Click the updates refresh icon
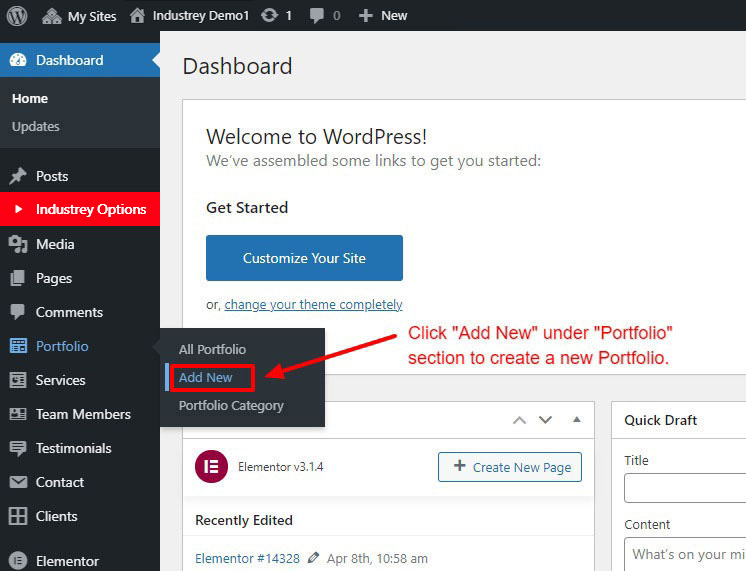 click(x=270, y=16)
